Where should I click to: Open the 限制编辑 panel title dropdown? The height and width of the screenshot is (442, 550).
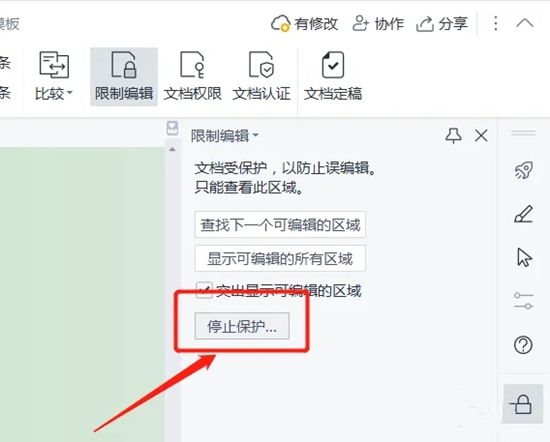click(x=225, y=136)
